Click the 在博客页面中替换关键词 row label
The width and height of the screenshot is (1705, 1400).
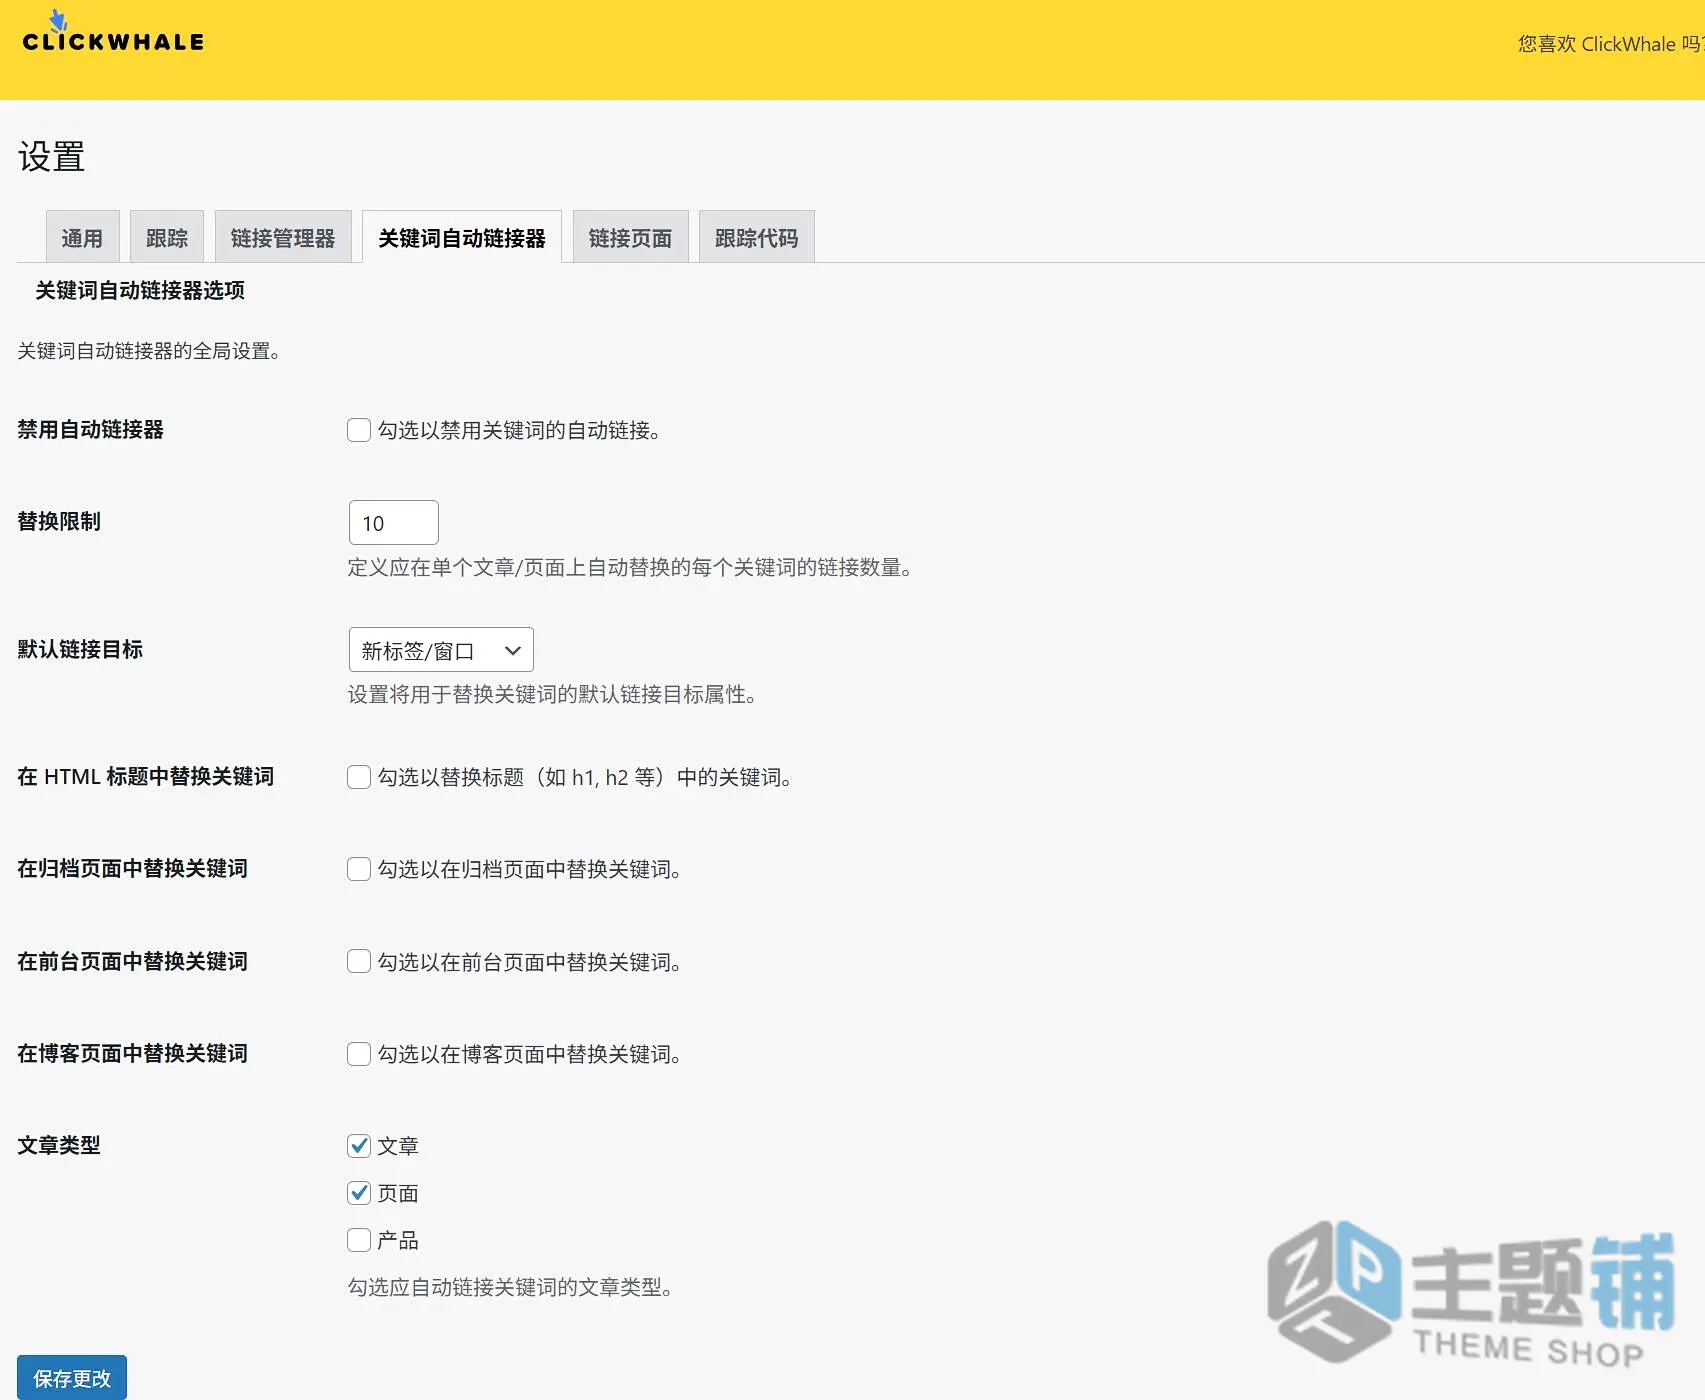(132, 1053)
